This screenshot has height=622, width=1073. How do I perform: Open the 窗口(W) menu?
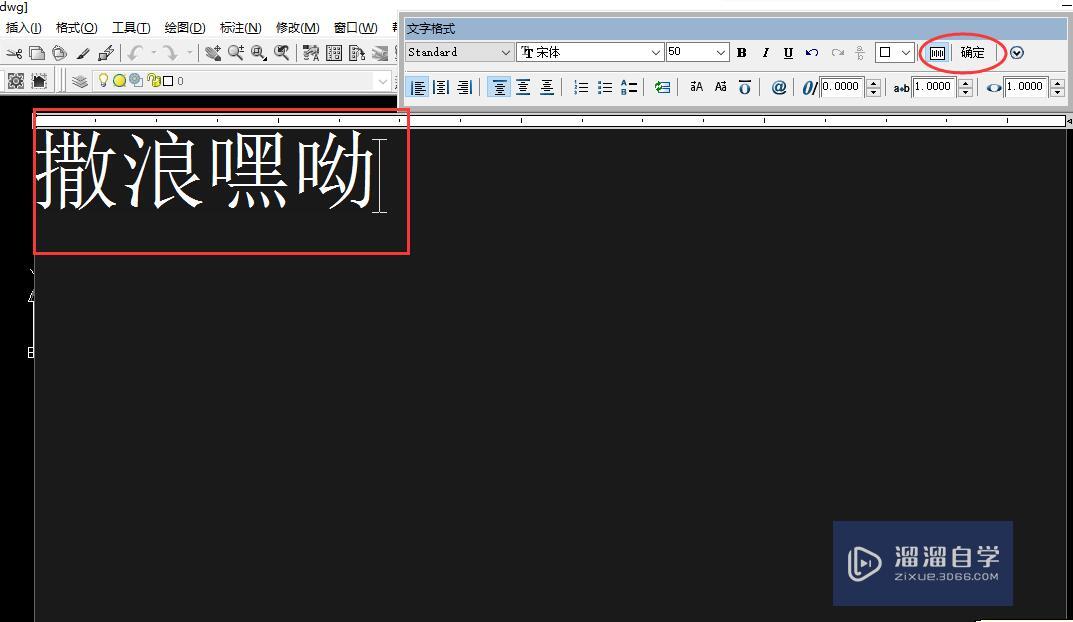click(x=355, y=27)
